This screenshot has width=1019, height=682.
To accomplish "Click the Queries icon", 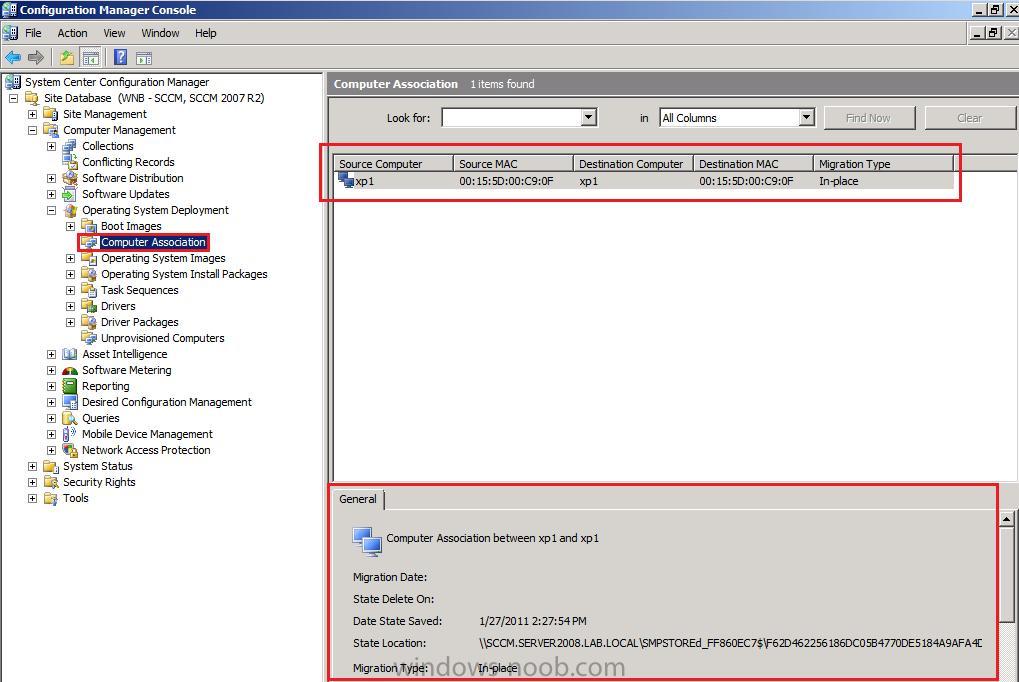I will [x=70, y=418].
